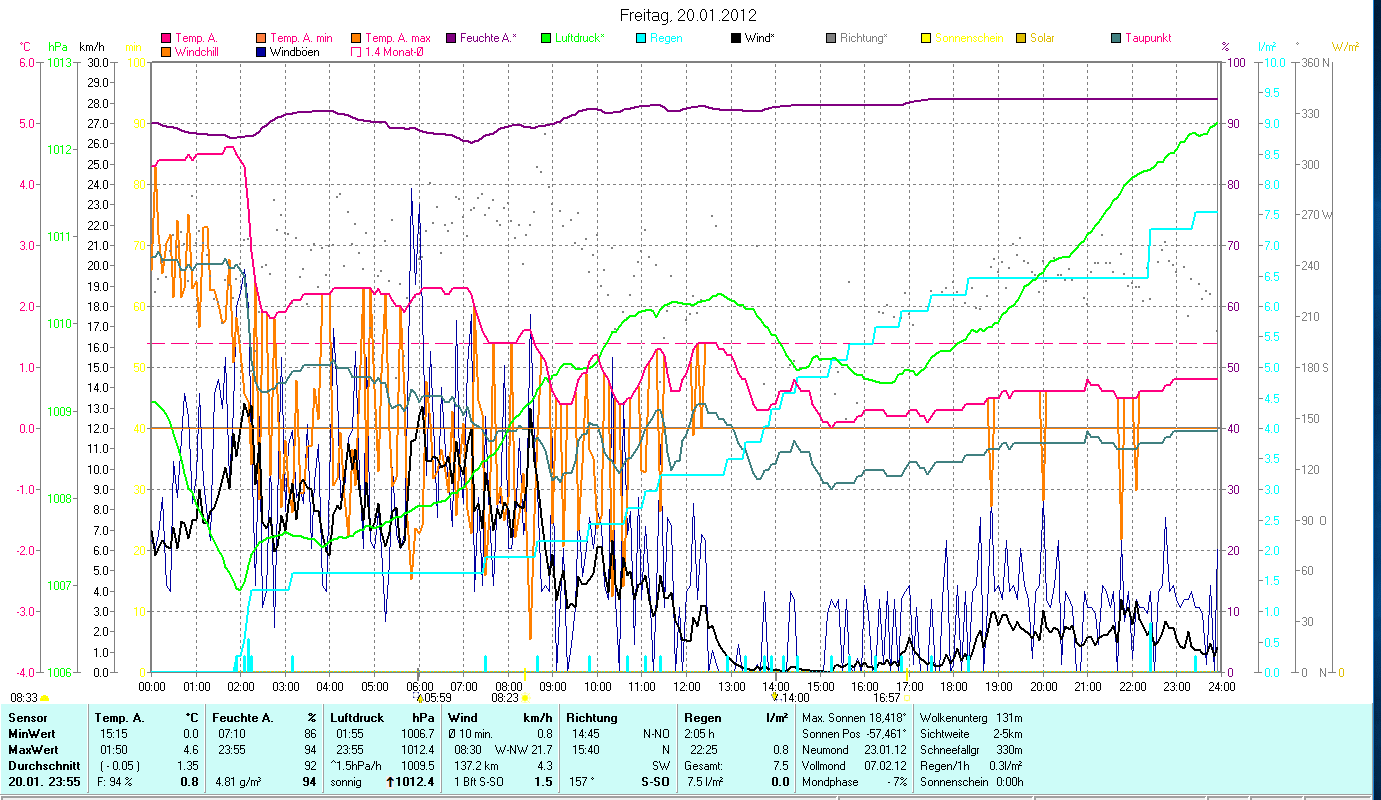This screenshot has width=1381, height=800.
Task: Click the Temp. A. max legend label
Action: pyautogui.click(x=397, y=38)
